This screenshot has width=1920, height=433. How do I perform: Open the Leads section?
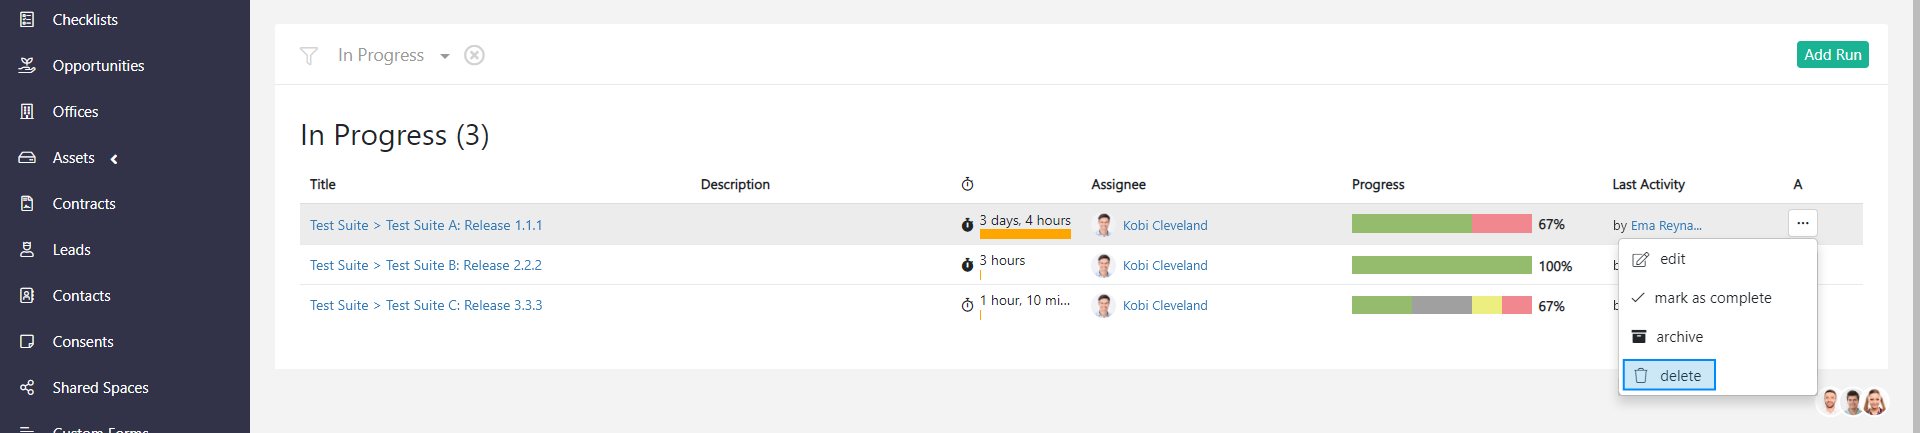pos(71,250)
